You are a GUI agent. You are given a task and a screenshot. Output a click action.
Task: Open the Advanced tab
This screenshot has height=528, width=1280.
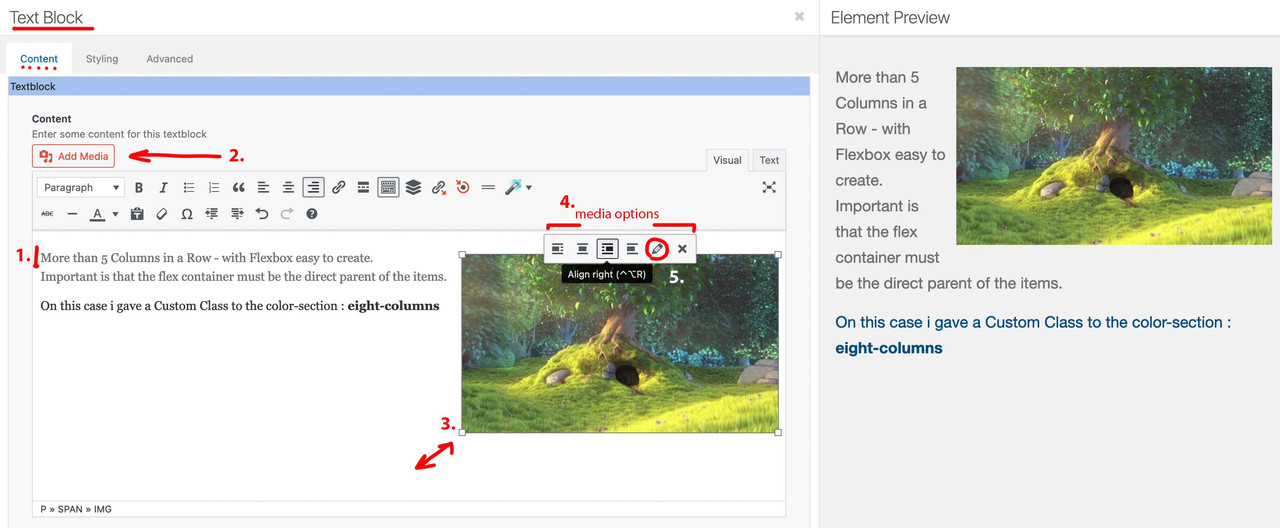170,59
